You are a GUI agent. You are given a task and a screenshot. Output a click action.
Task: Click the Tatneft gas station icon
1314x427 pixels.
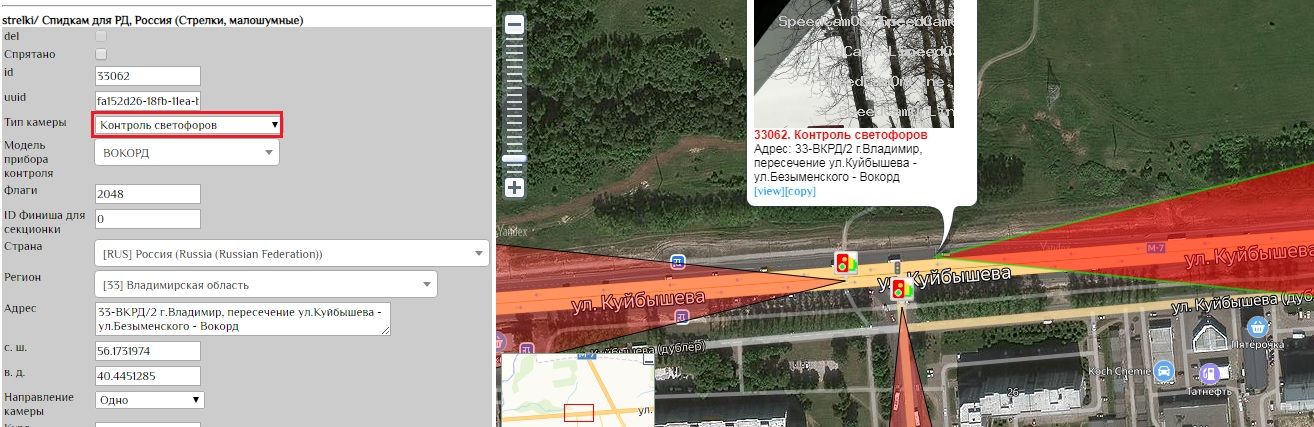pos(1208,372)
